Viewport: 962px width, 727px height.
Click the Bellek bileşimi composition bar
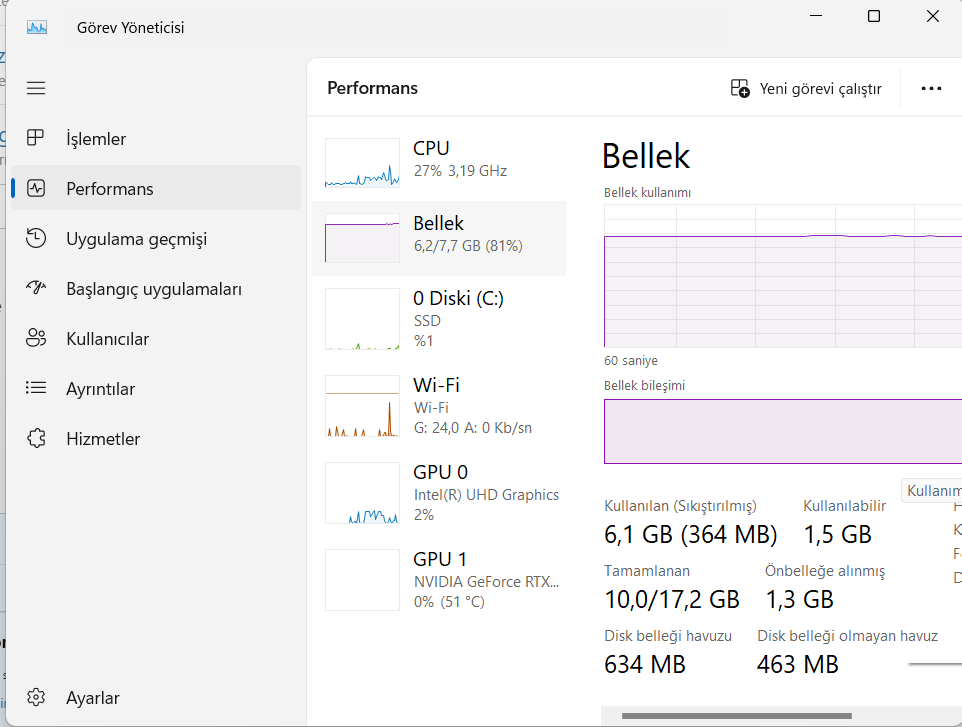click(x=782, y=431)
